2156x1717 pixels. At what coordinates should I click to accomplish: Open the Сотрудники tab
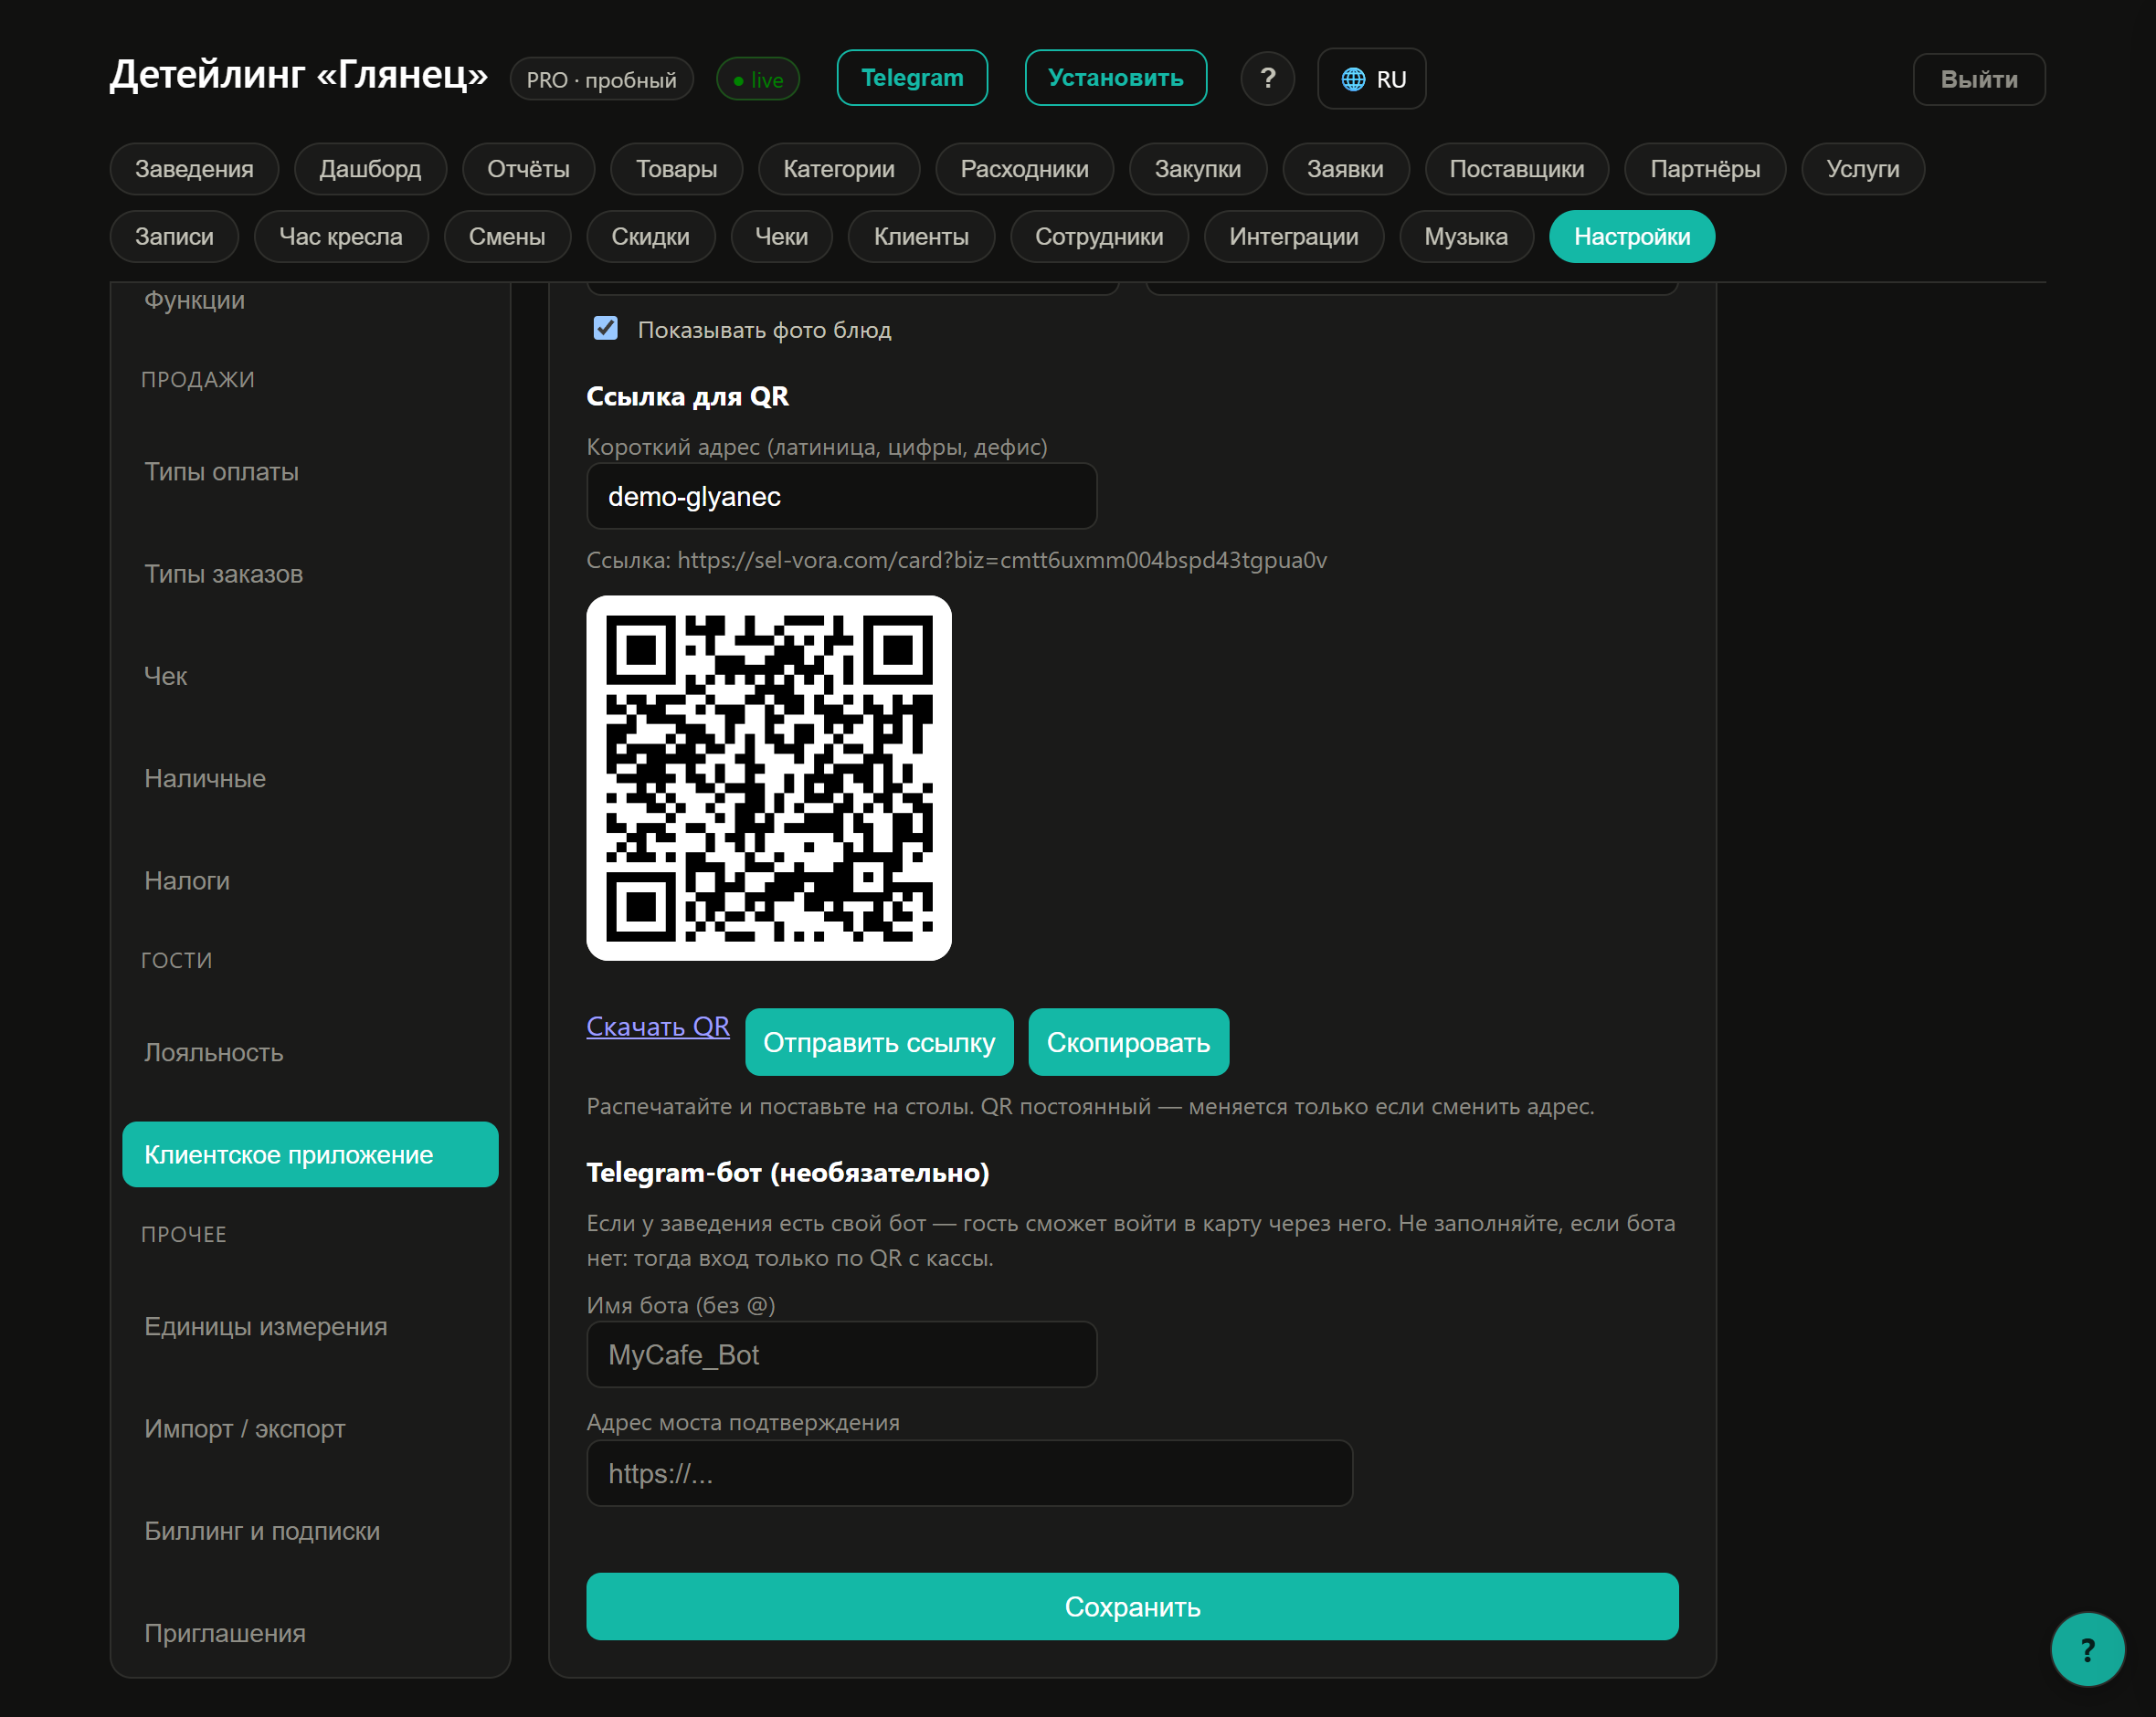1099,237
